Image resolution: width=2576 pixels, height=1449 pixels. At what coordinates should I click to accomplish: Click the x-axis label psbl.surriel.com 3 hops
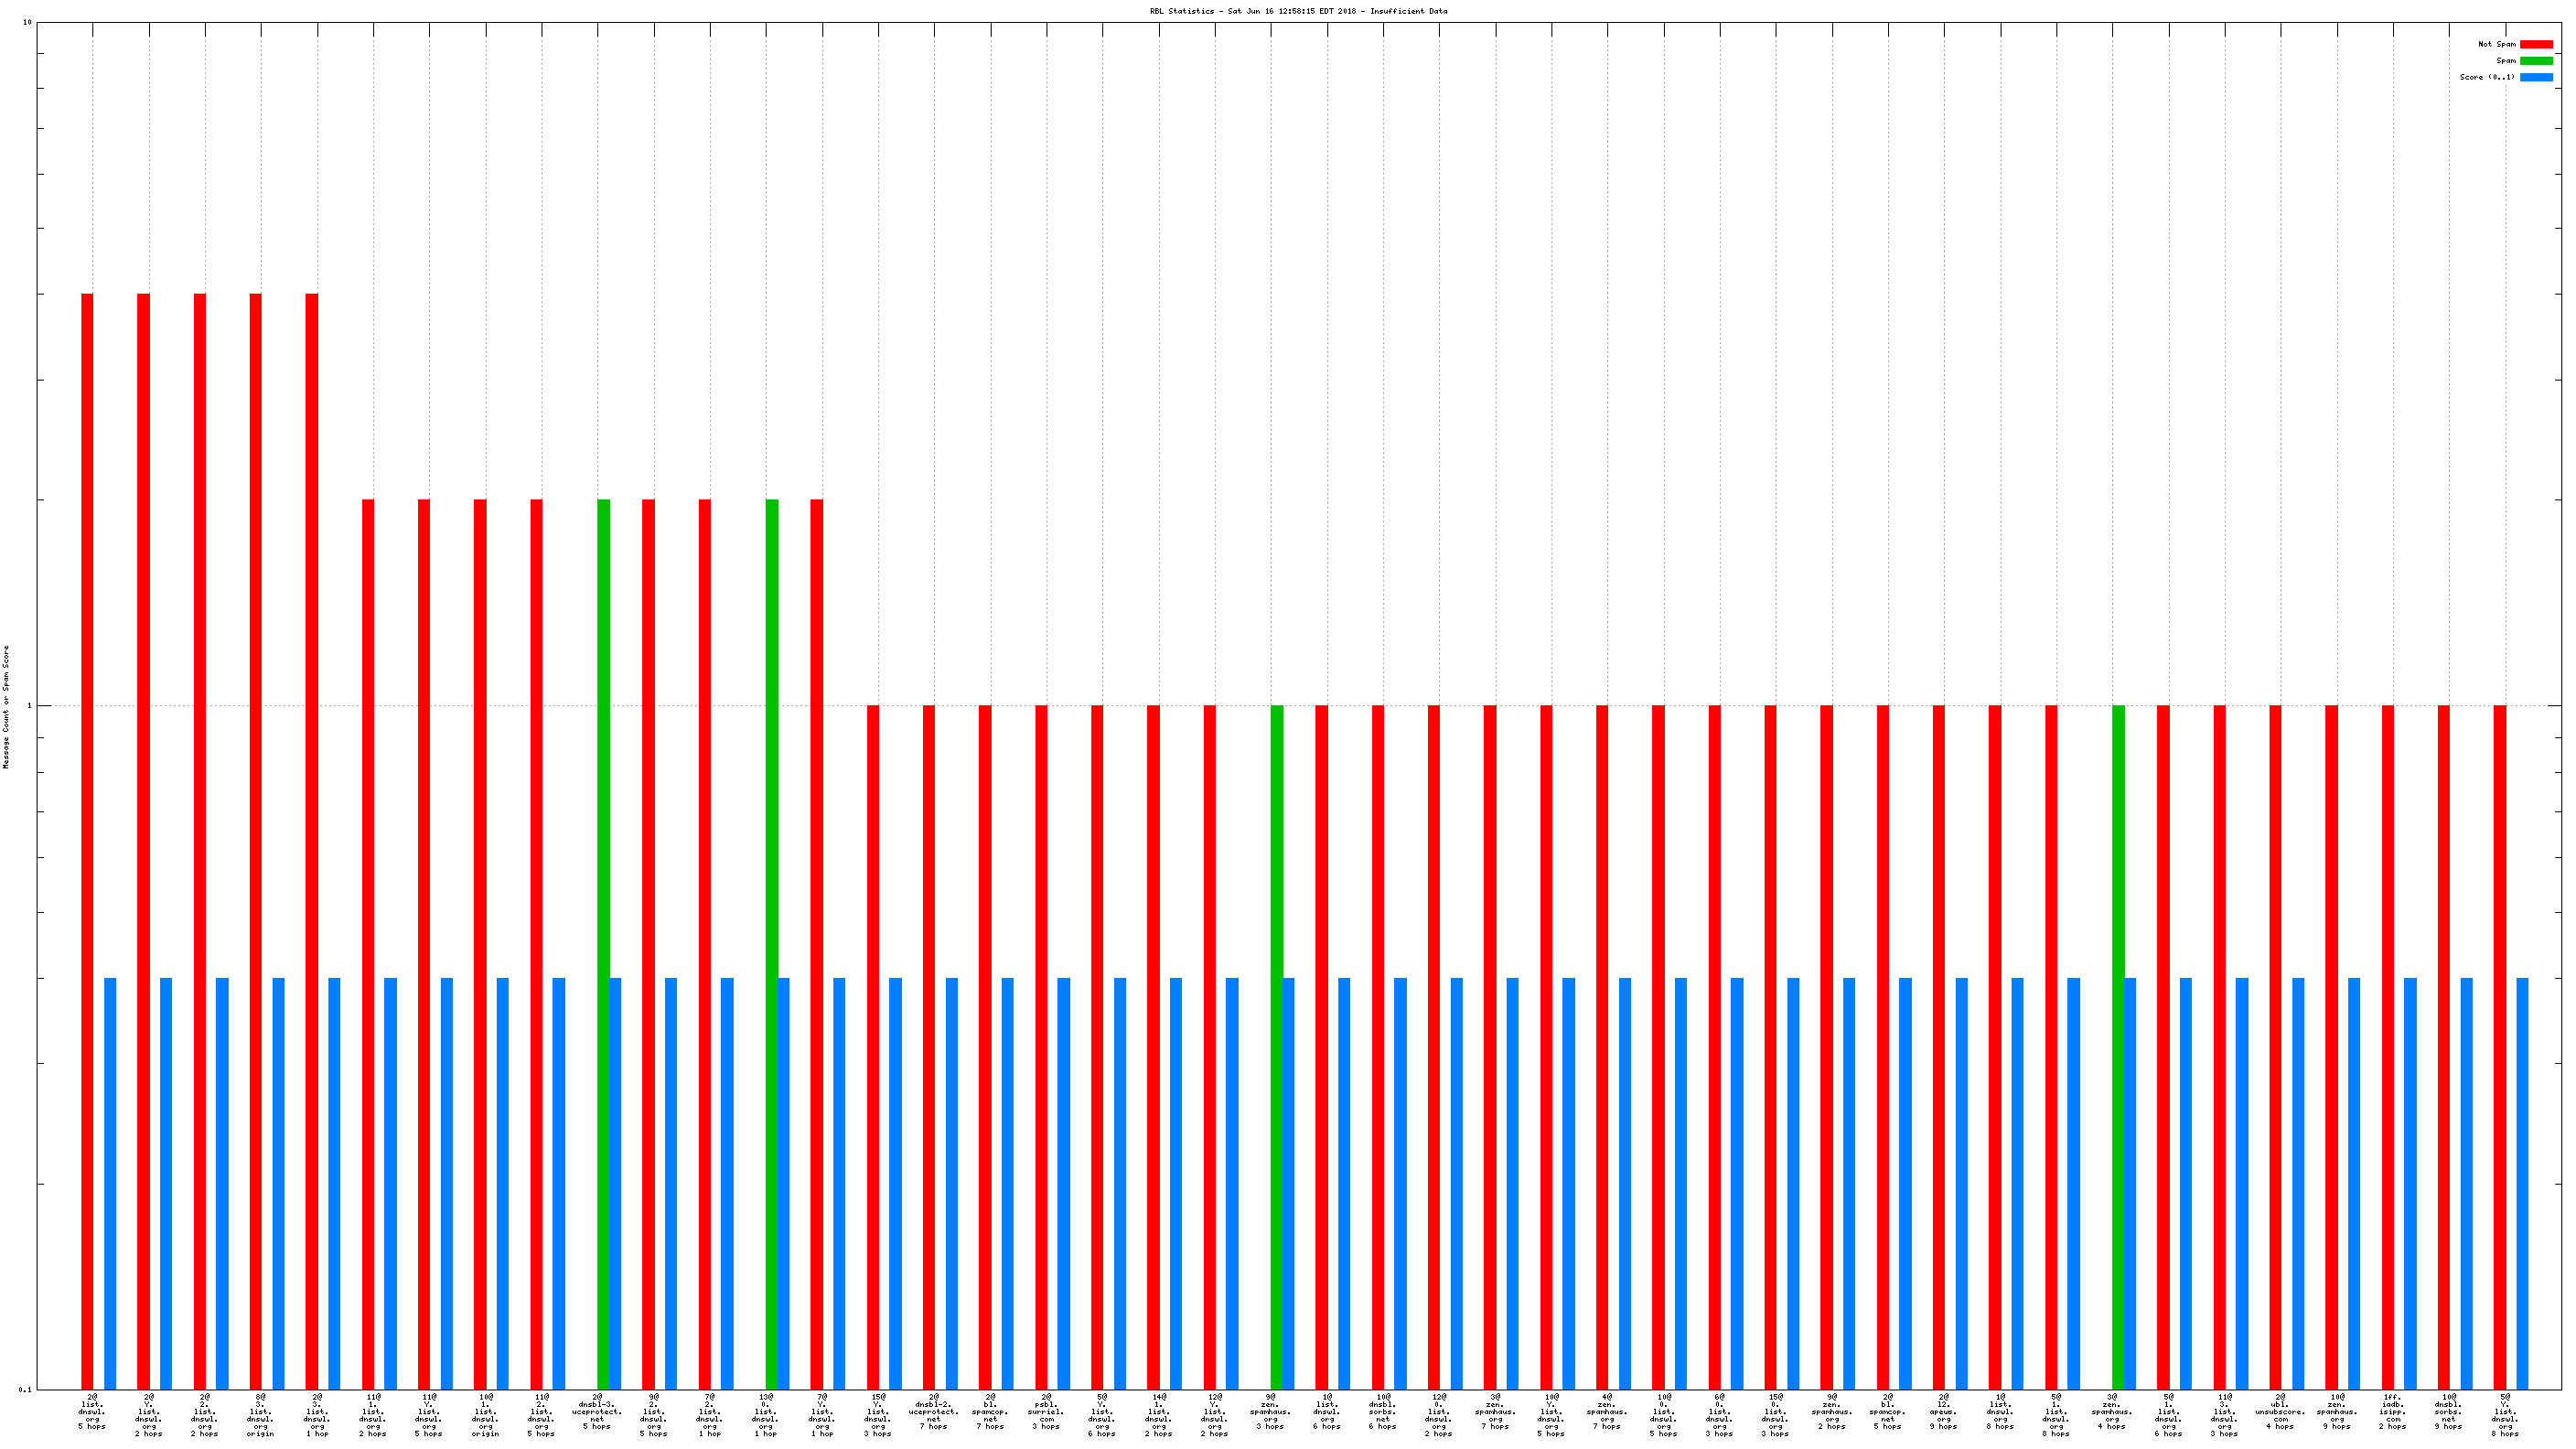click(1046, 1414)
